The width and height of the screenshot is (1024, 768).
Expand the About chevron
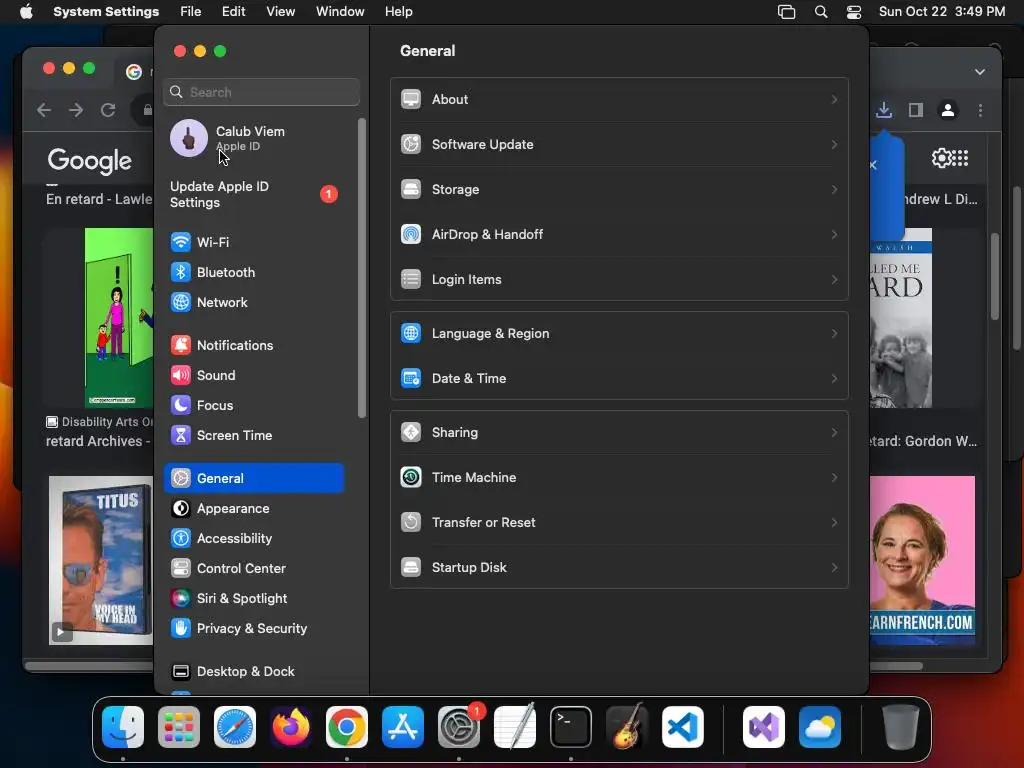tap(834, 99)
